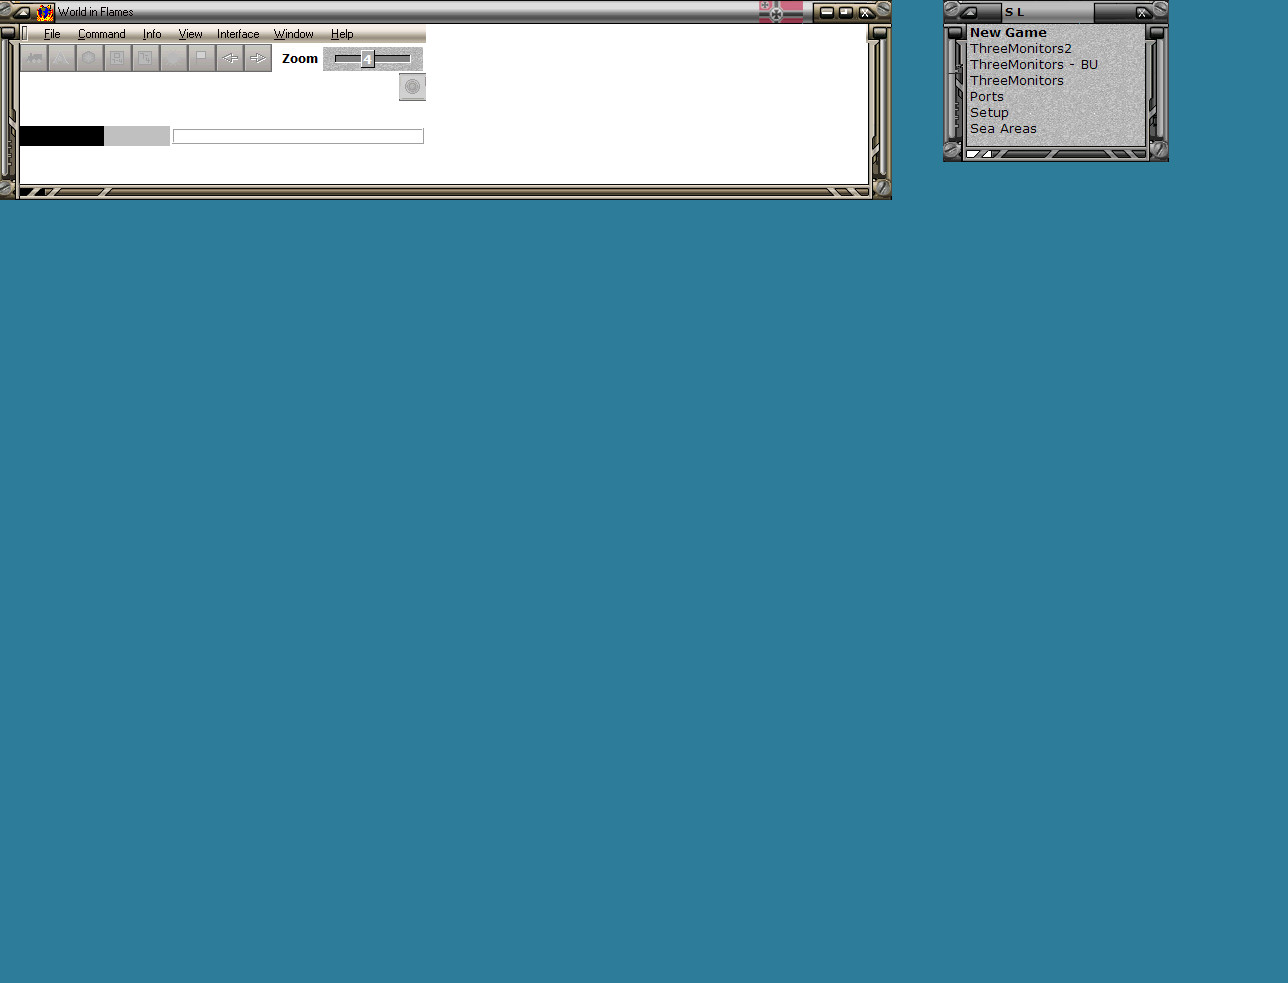1288x983 pixels.
Task: Click the next unit arrow icon
Action: [257, 58]
